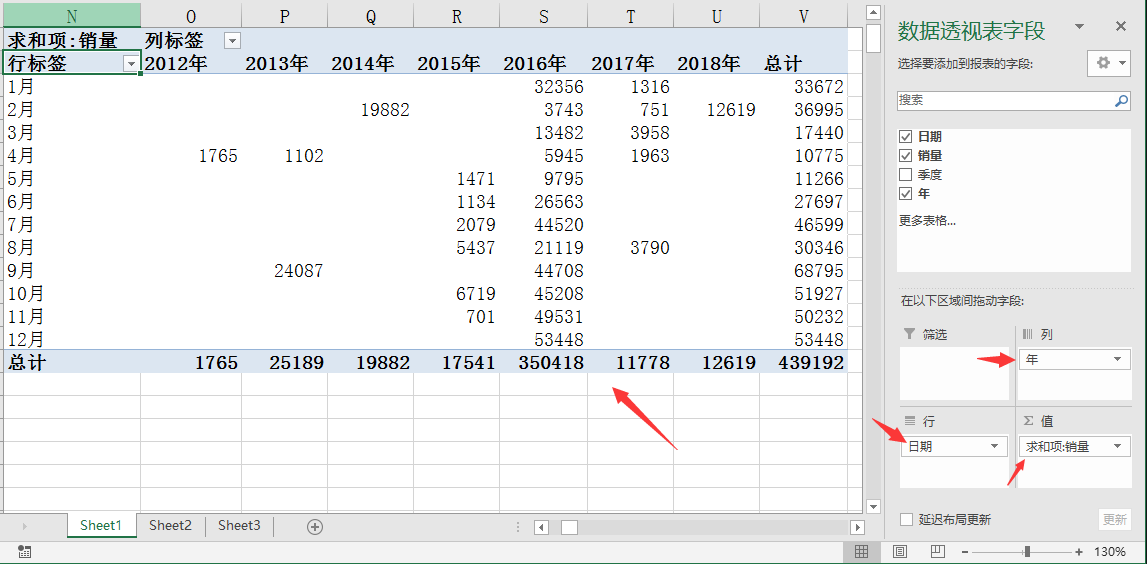Enable the 延迟布局更新 checkbox
The image size is (1147, 564).
pos(906,519)
